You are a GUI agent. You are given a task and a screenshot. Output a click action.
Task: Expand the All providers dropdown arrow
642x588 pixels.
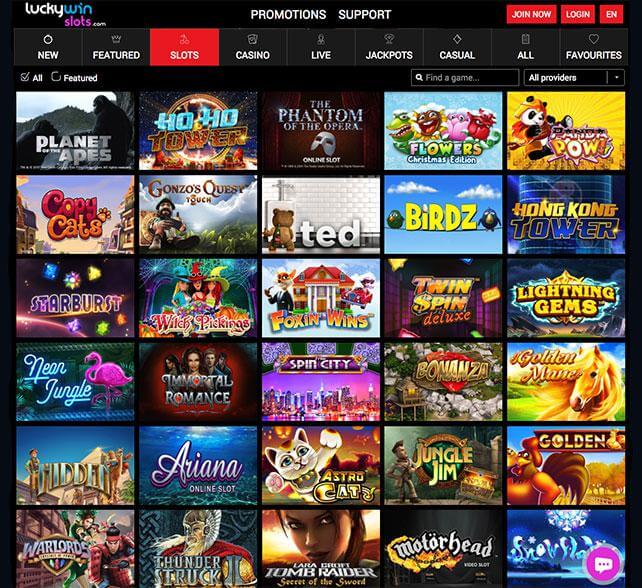click(x=616, y=77)
